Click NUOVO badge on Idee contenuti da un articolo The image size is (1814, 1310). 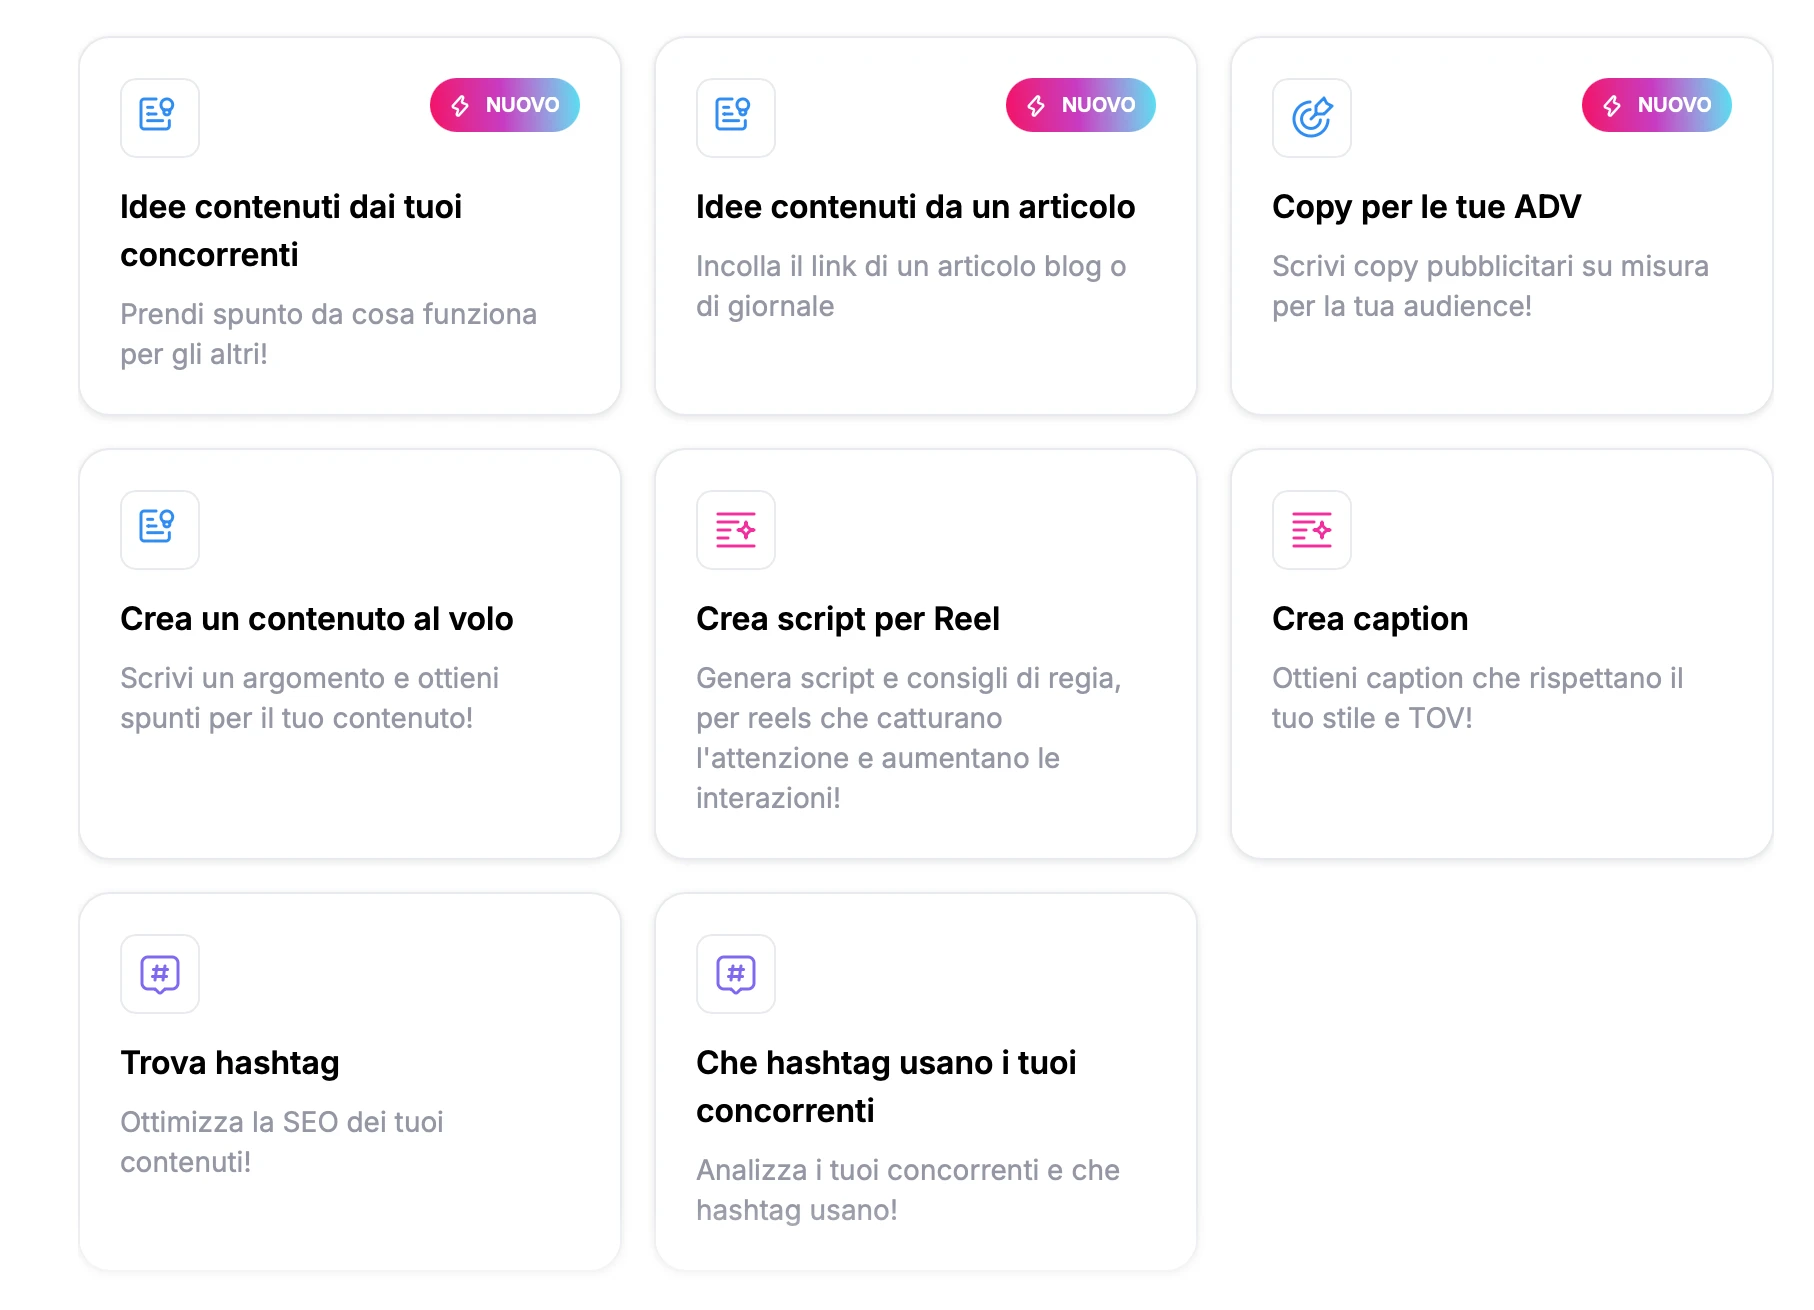1081,105
